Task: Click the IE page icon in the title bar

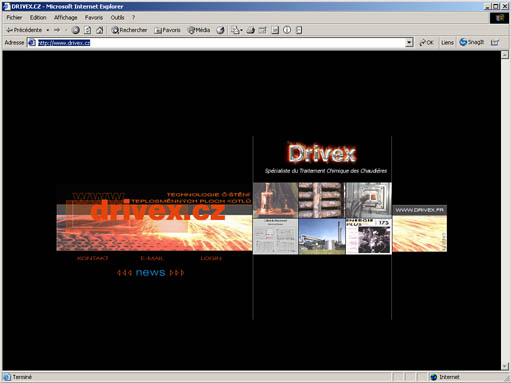Action: tap(6, 6)
